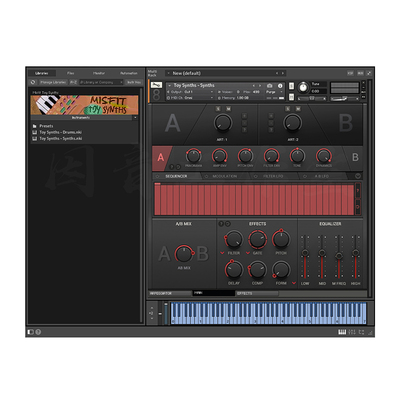Select the B layer button
400x400 pixels.
click(x=355, y=157)
